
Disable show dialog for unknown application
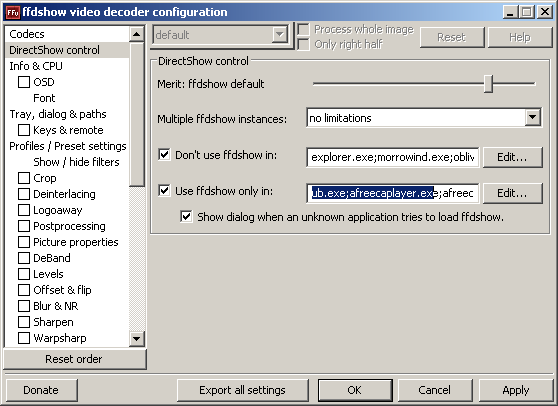[186, 216]
